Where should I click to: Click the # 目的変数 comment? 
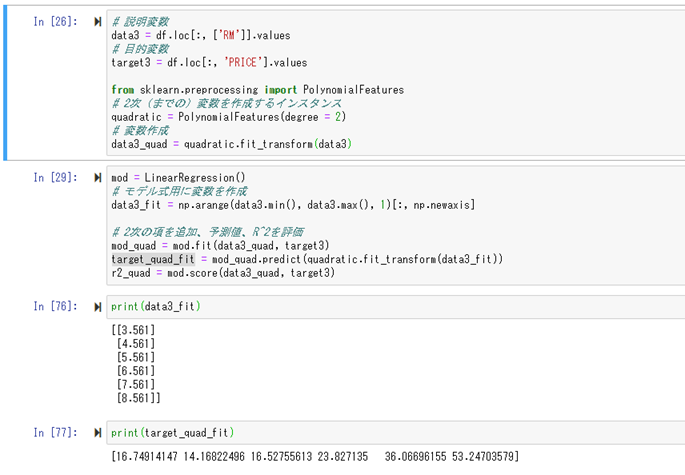pos(140,49)
